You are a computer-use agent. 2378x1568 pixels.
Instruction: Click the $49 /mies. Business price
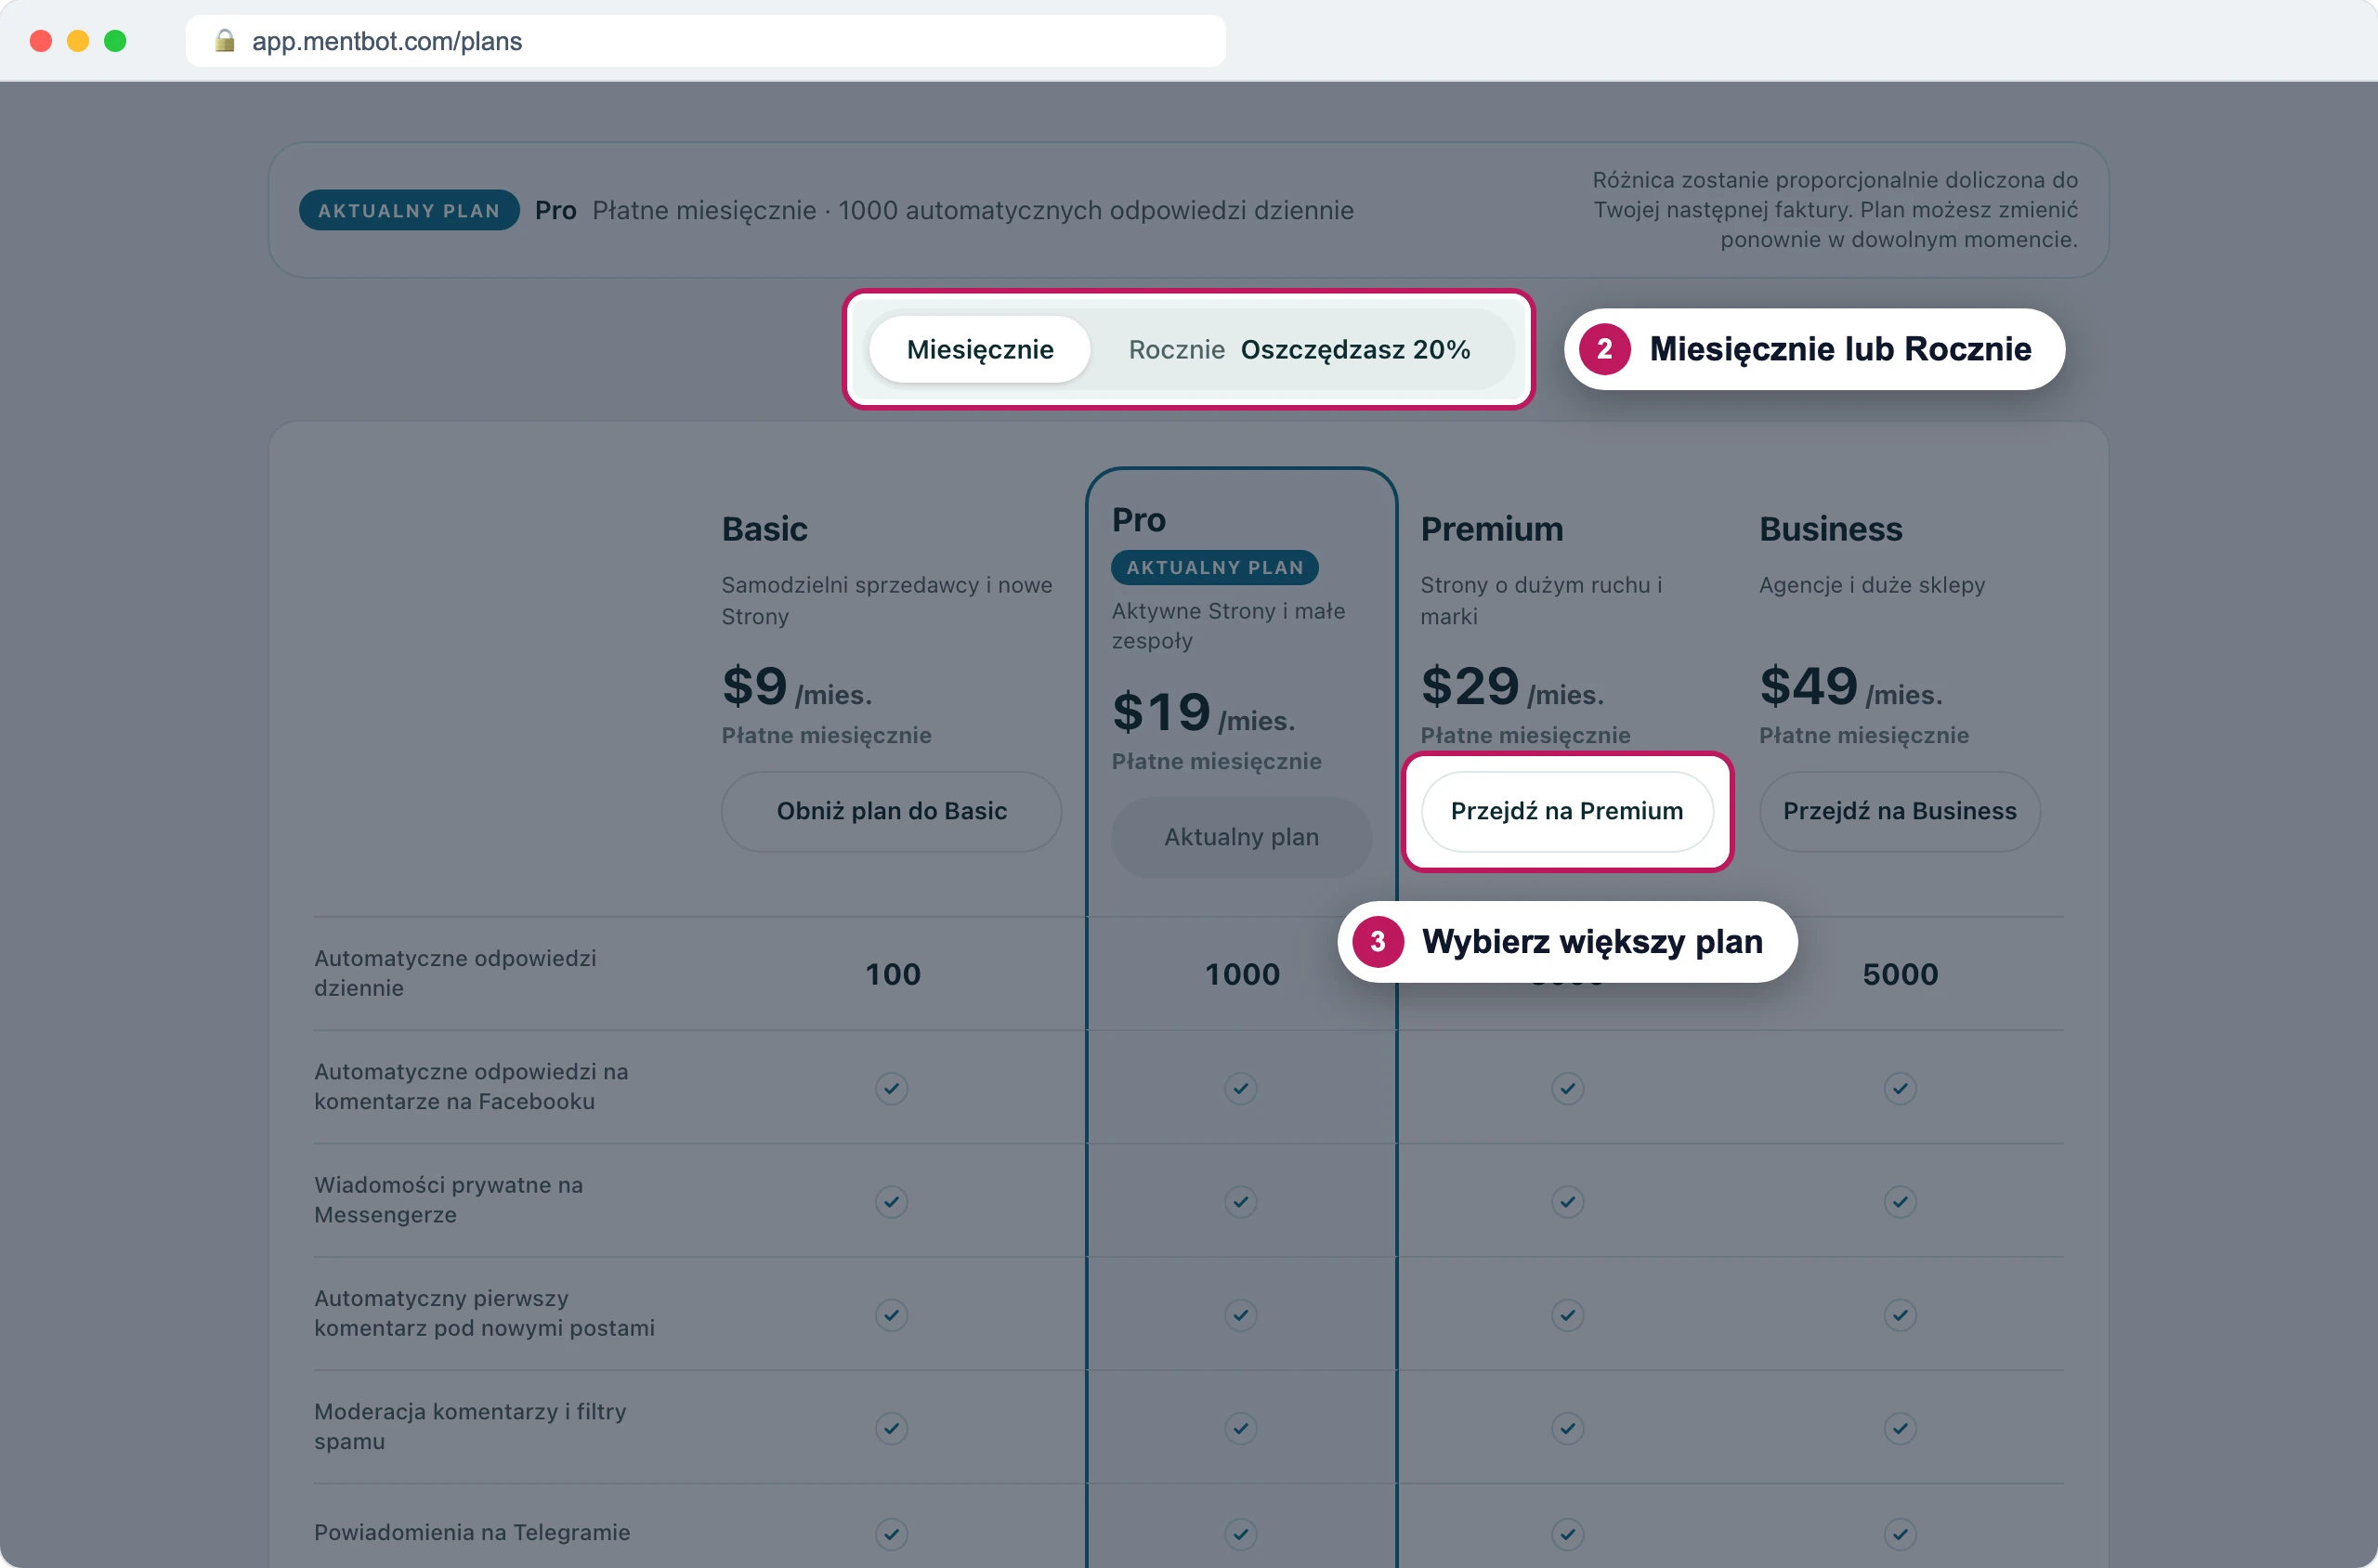(1850, 687)
